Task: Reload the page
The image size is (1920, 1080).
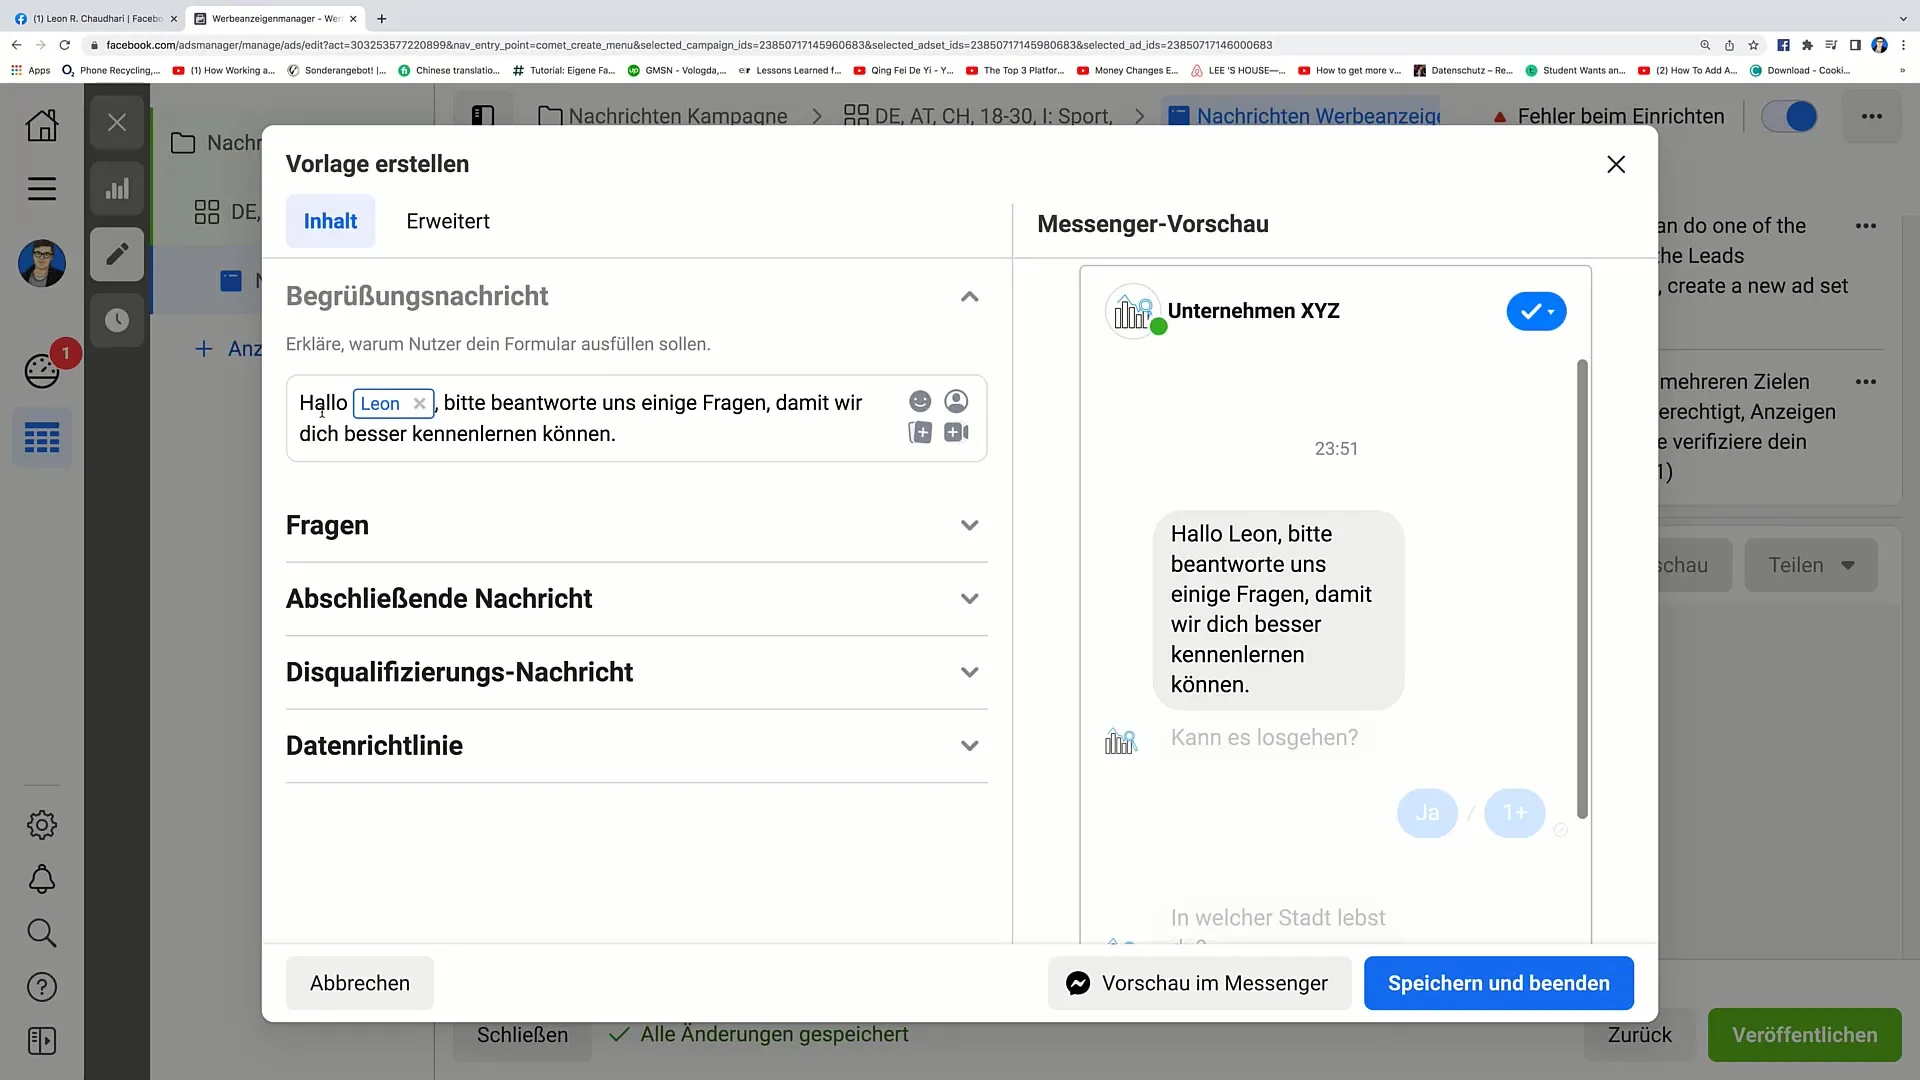Action: click(x=65, y=45)
